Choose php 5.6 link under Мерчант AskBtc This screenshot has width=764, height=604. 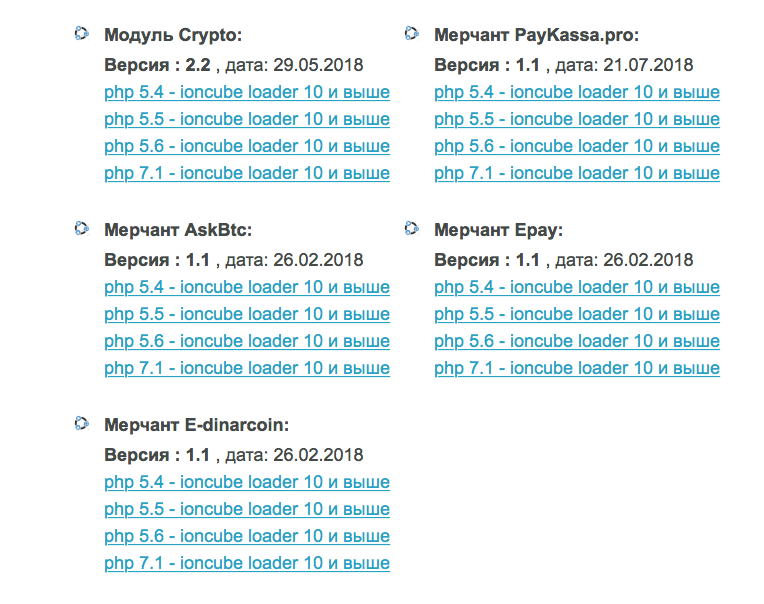pyautogui.click(x=247, y=341)
